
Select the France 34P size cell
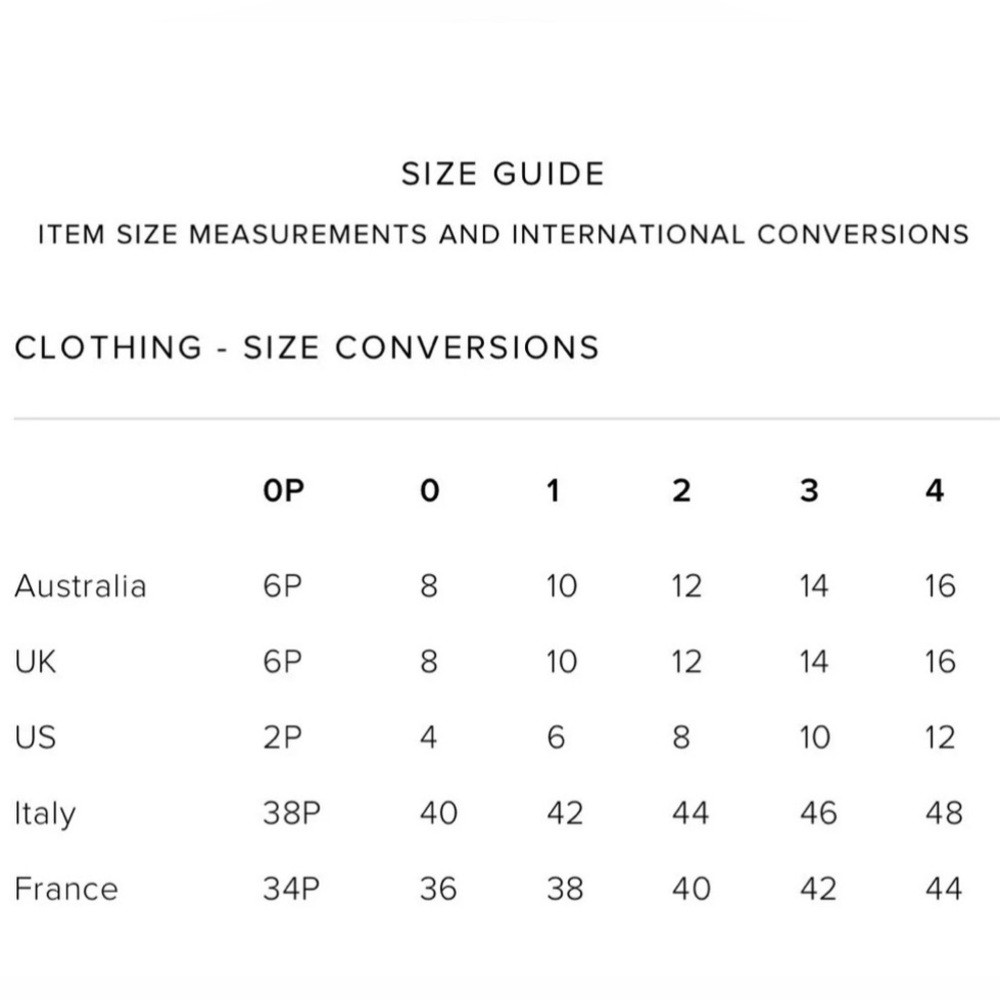(x=291, y=889)
